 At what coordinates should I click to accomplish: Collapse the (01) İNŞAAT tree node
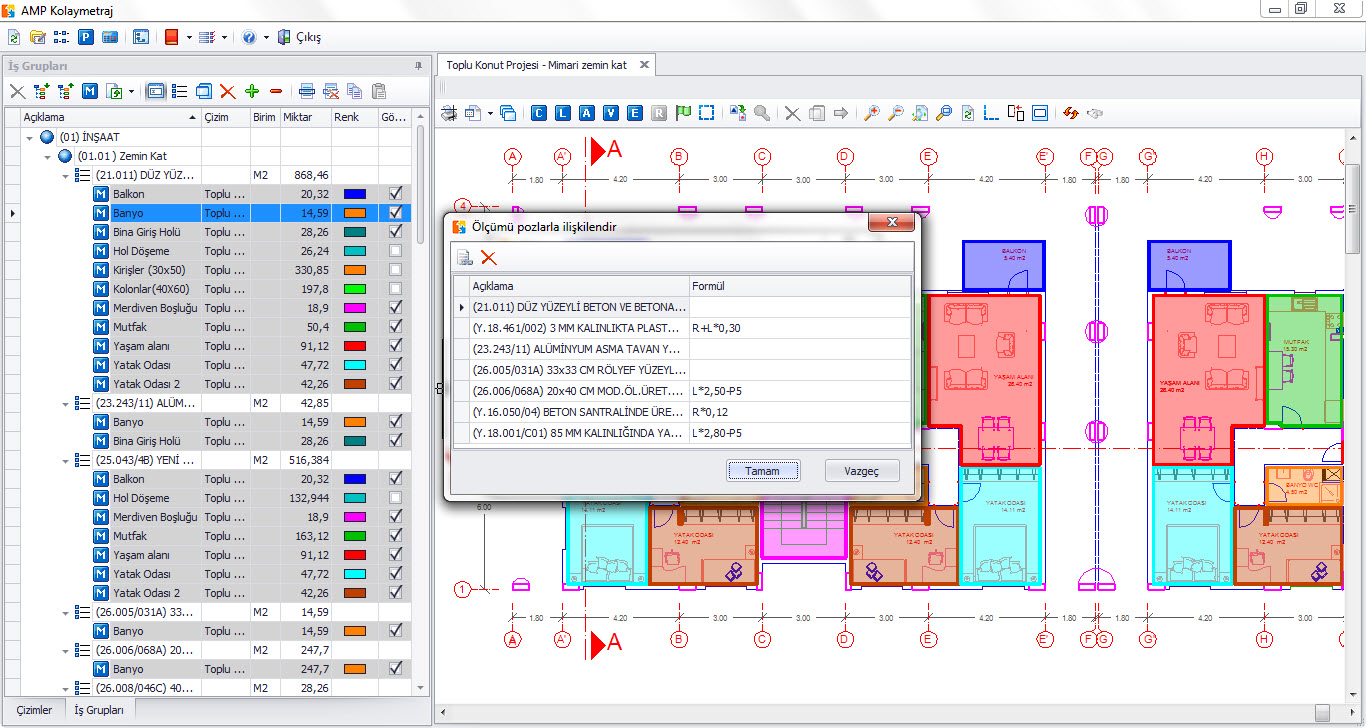pyautogui.click(x=30, y=137)
